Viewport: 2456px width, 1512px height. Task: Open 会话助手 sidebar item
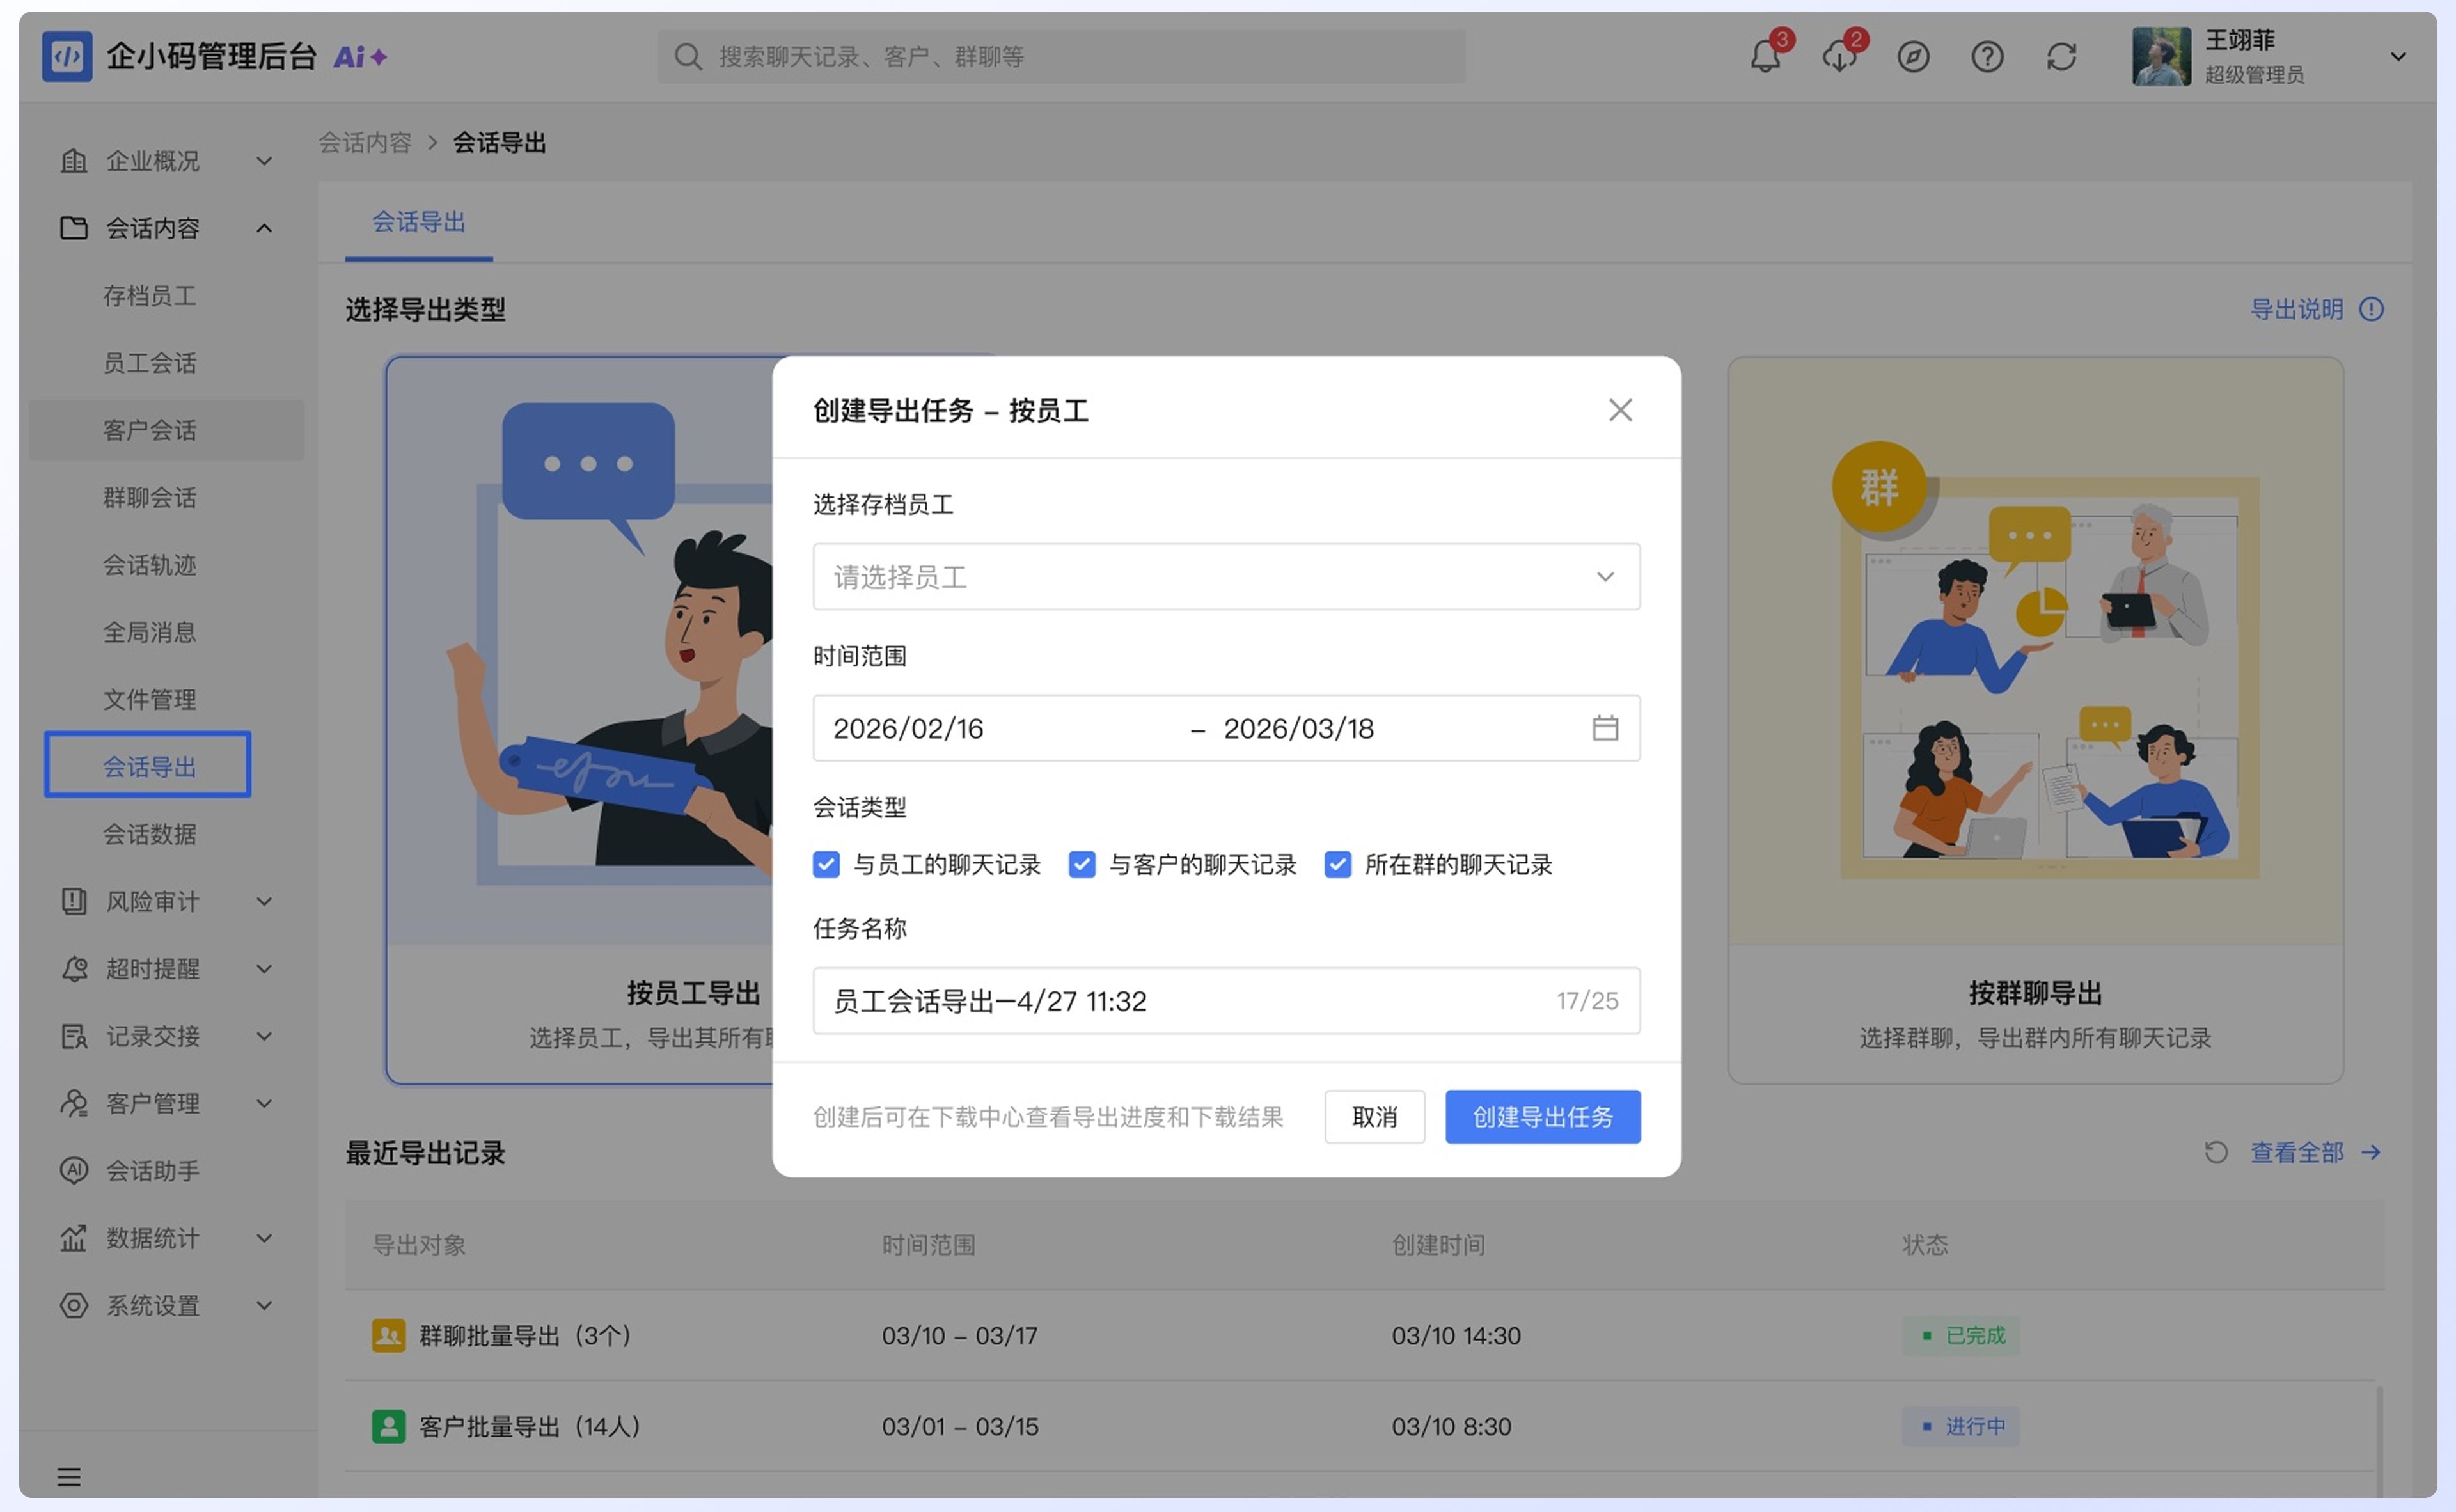153,1170
